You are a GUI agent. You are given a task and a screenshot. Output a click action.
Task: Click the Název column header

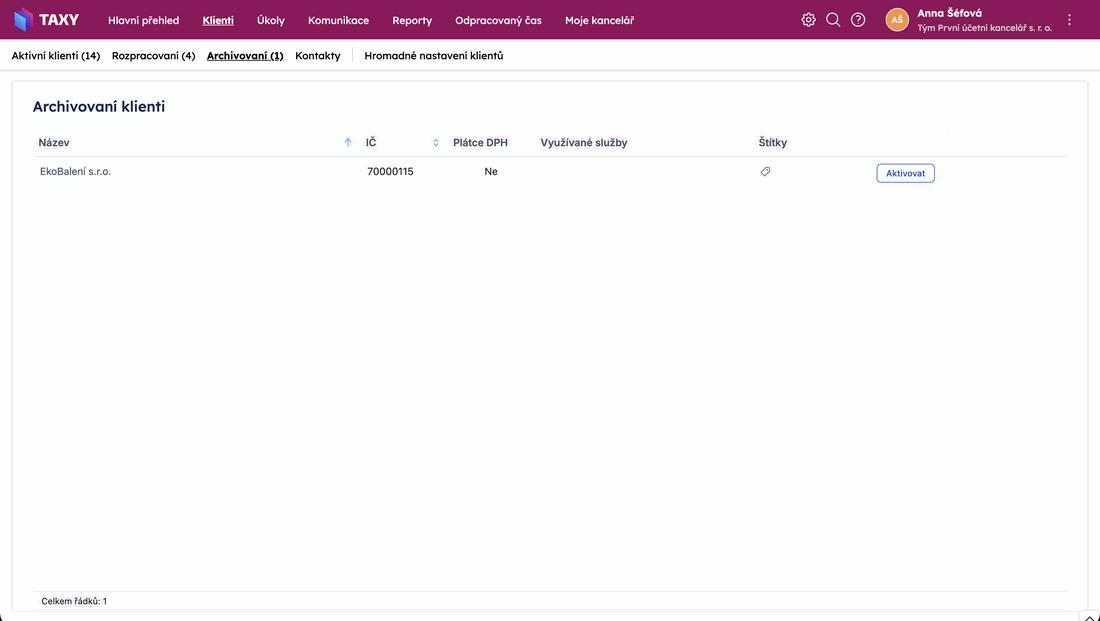click(x=54, y=142)
